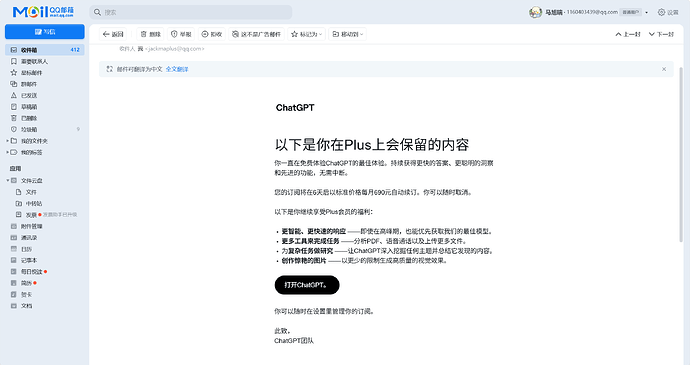Open 已删除 deleted folder
690x365 pixels.
29,118
